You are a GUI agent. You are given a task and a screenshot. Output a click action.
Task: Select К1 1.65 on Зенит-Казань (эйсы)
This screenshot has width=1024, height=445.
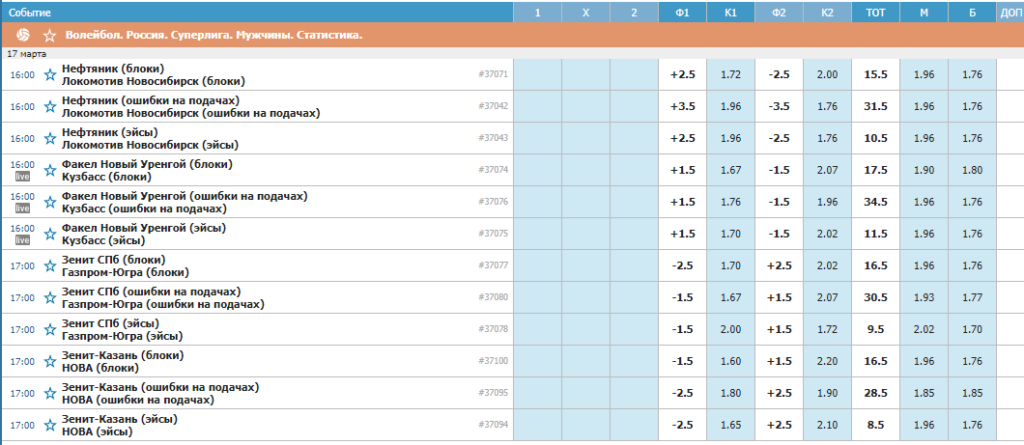731,425
